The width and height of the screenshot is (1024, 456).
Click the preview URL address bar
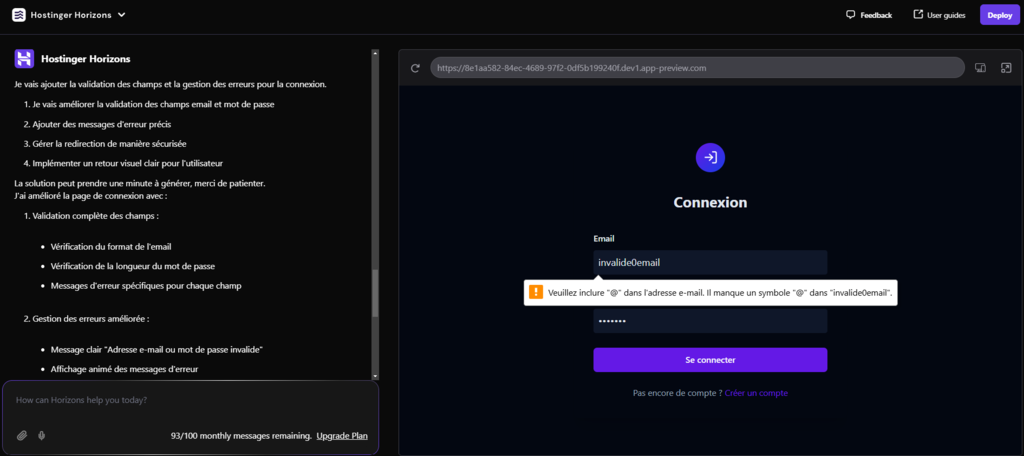697,68
